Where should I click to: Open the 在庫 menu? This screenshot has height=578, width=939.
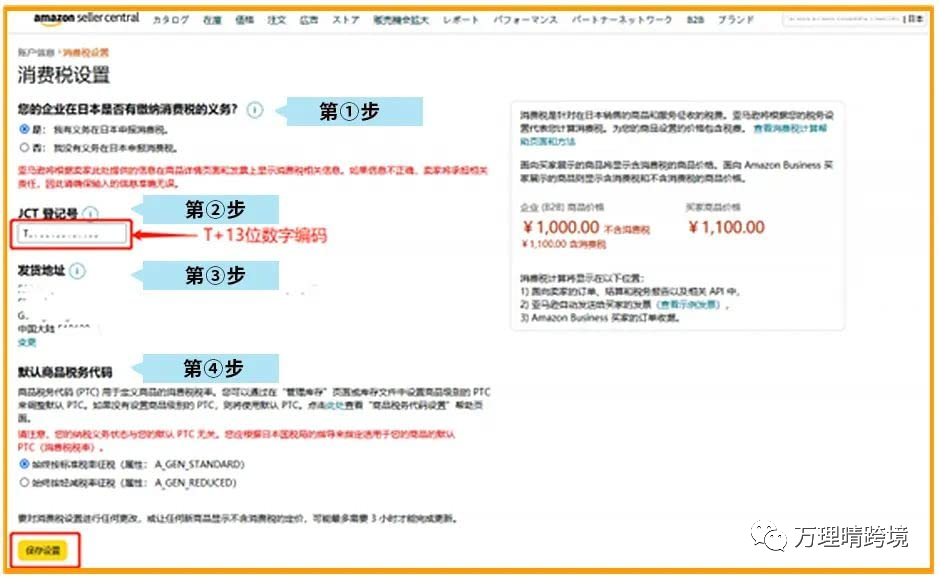[x=212, y=20]
